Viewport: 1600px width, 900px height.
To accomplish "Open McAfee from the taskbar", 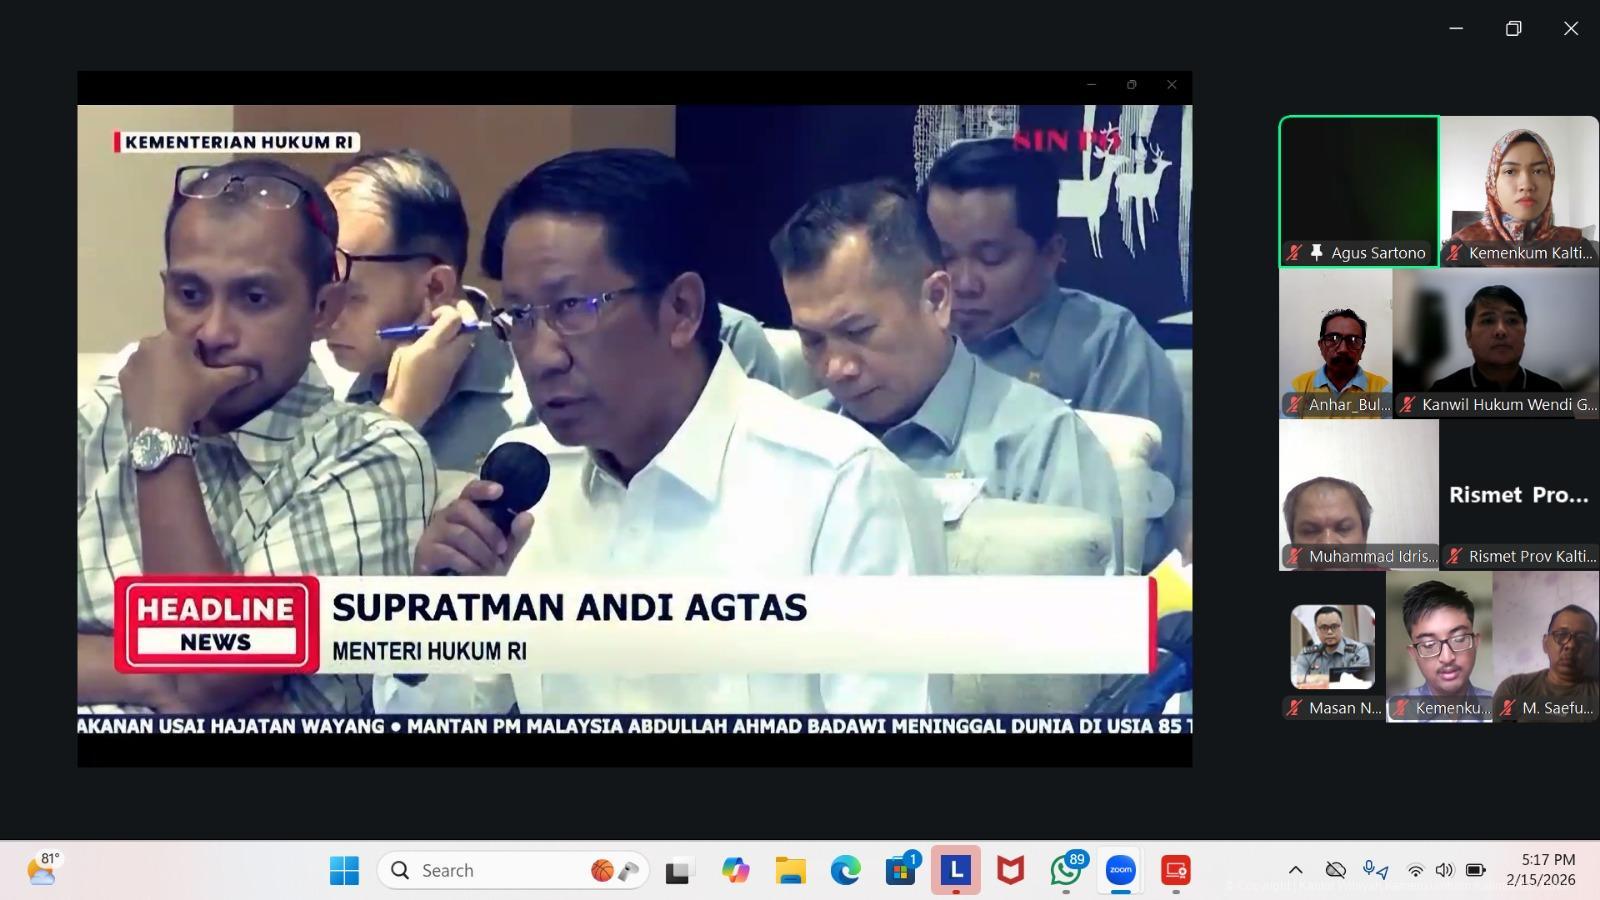I will [1011, 870].
